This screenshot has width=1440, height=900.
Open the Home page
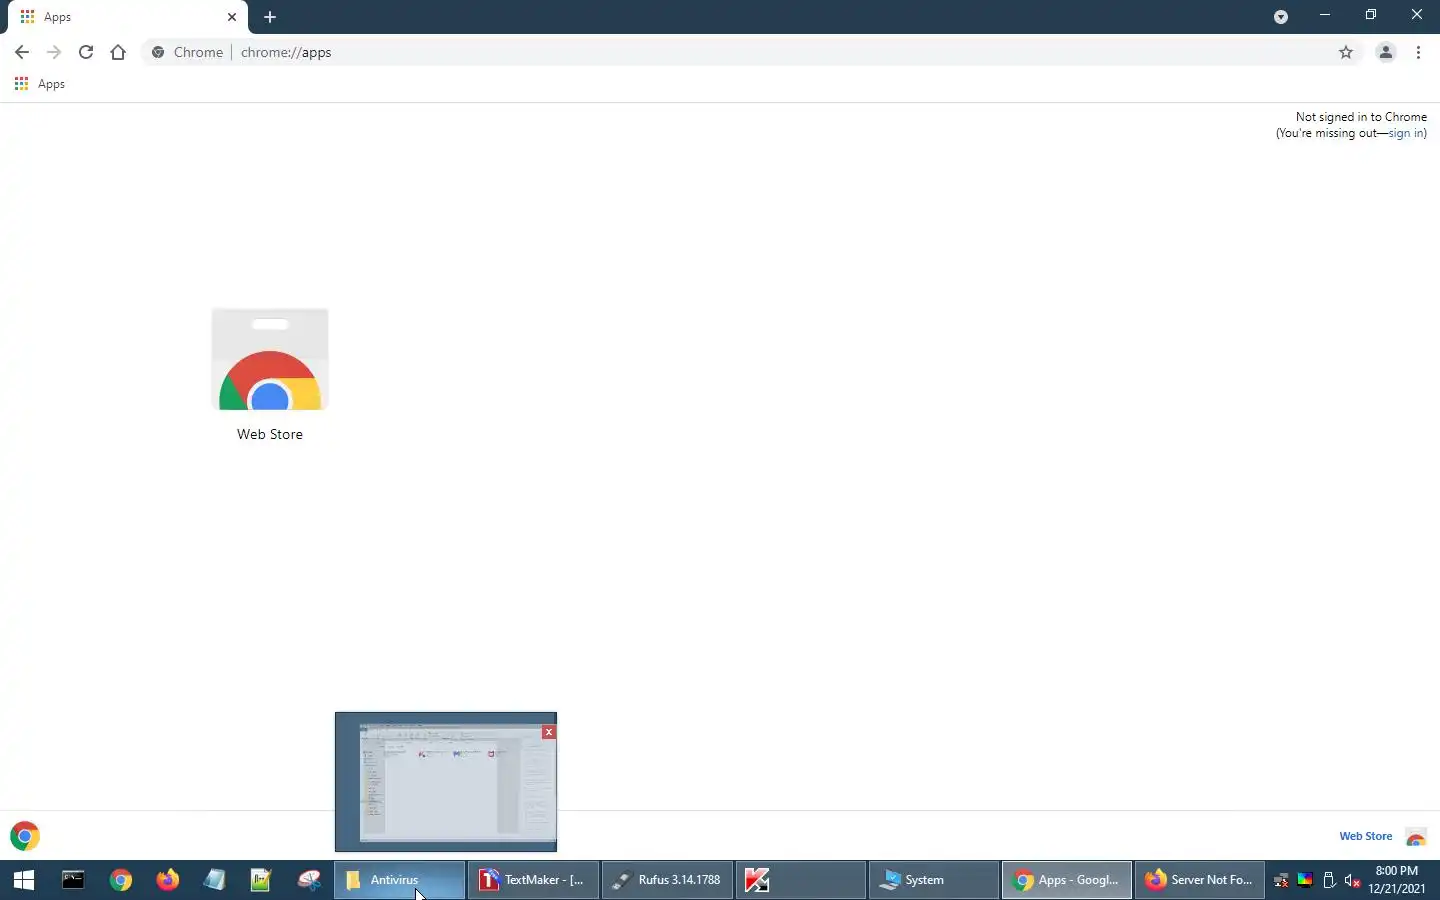[x=118, y=52]
